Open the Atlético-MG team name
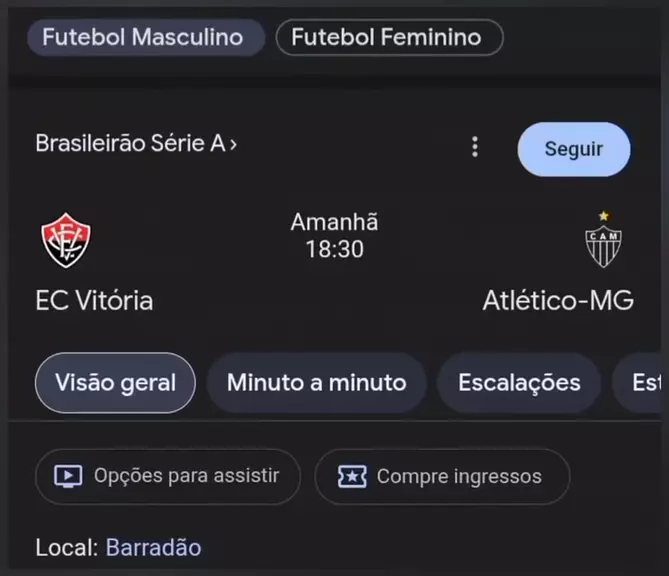The width and height of the screenshot is (669, 576). click(558, 300)
